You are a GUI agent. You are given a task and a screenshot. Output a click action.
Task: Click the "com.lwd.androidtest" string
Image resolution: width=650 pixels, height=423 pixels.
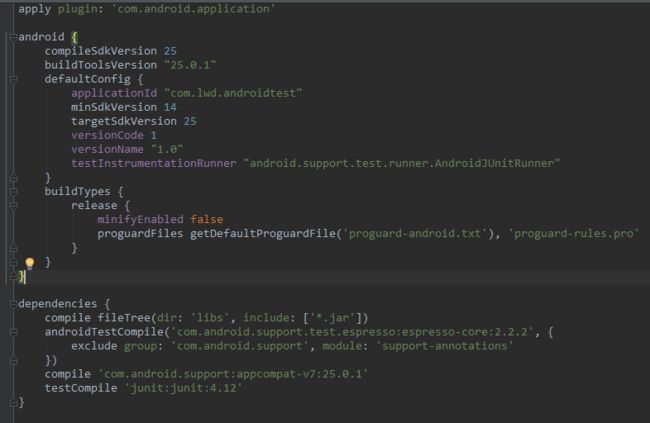[233, 93]
